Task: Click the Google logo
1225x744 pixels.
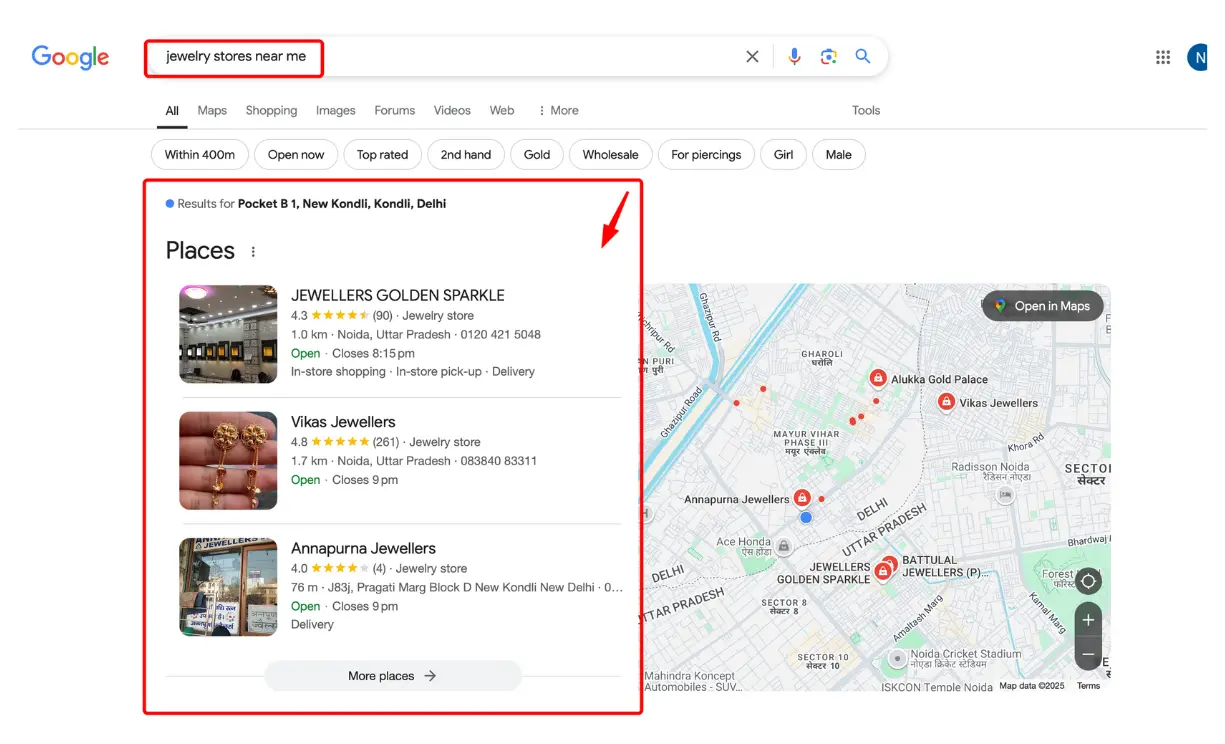Action: 70,57
